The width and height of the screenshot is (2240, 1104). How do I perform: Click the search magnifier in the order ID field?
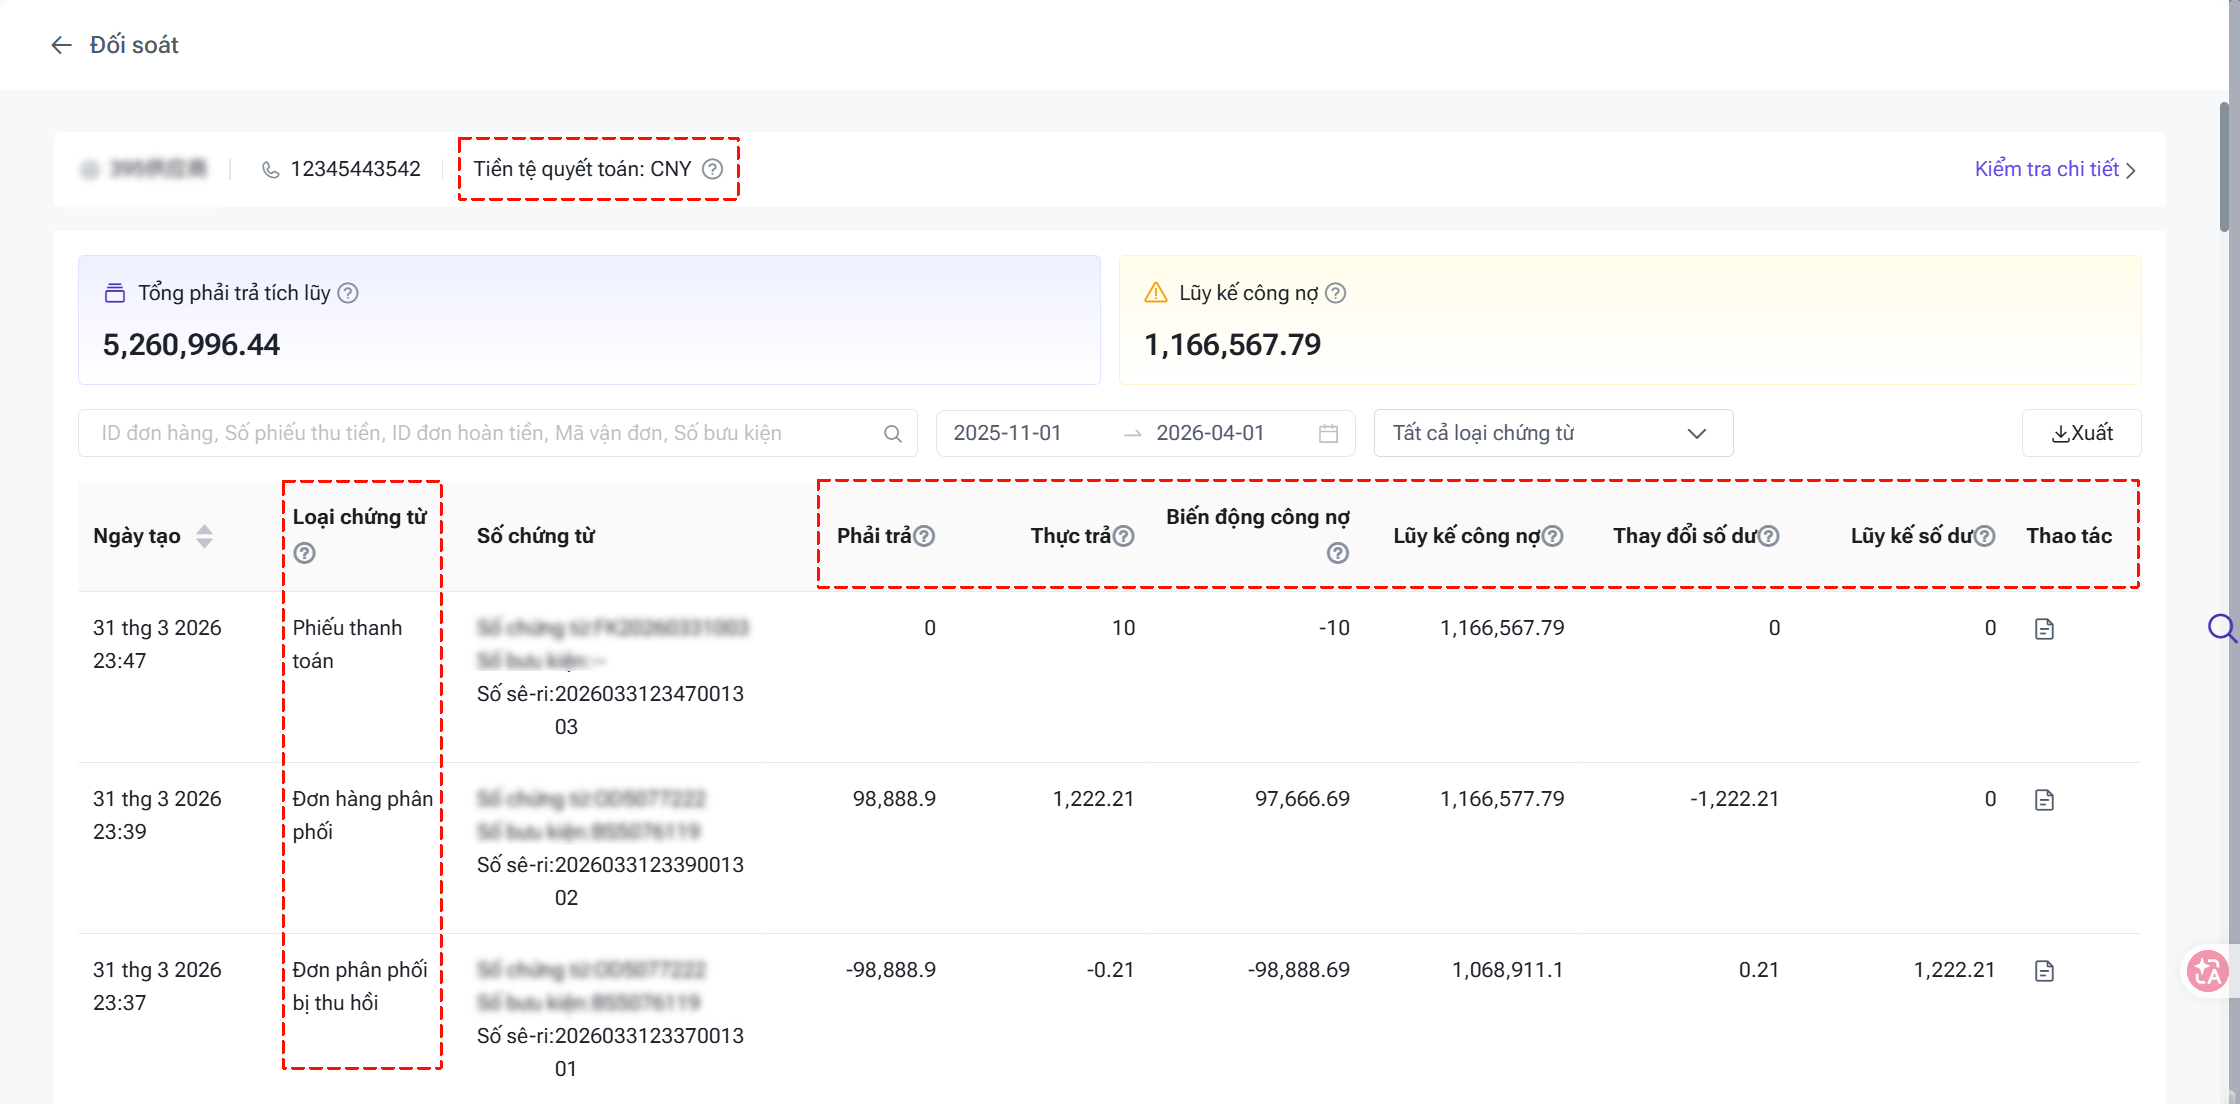tap(892, 434)
